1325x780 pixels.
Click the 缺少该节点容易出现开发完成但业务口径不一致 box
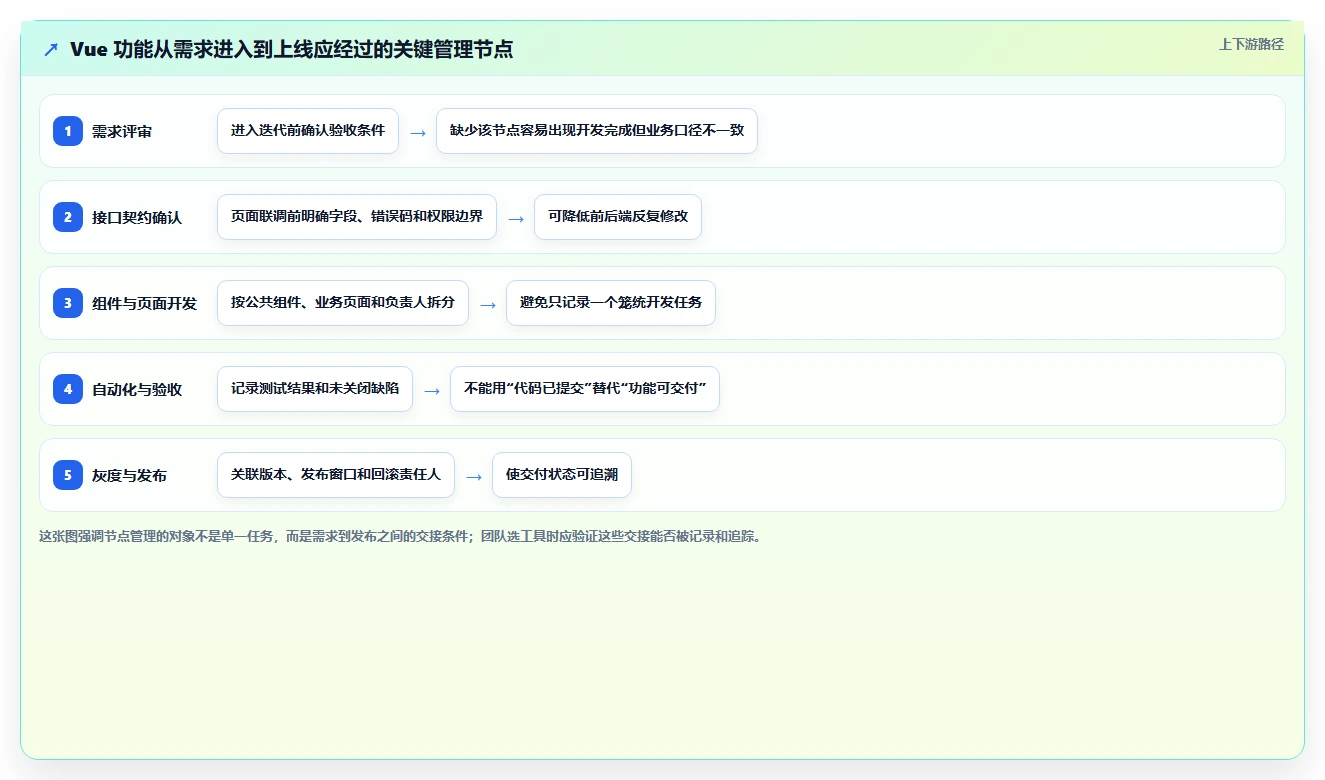597,131
